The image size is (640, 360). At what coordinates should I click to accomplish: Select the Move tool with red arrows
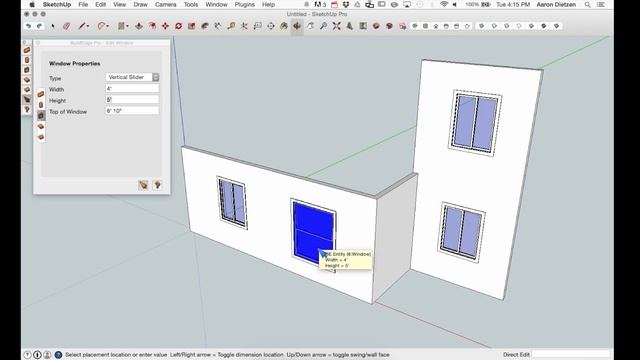(x=165, y=26)
